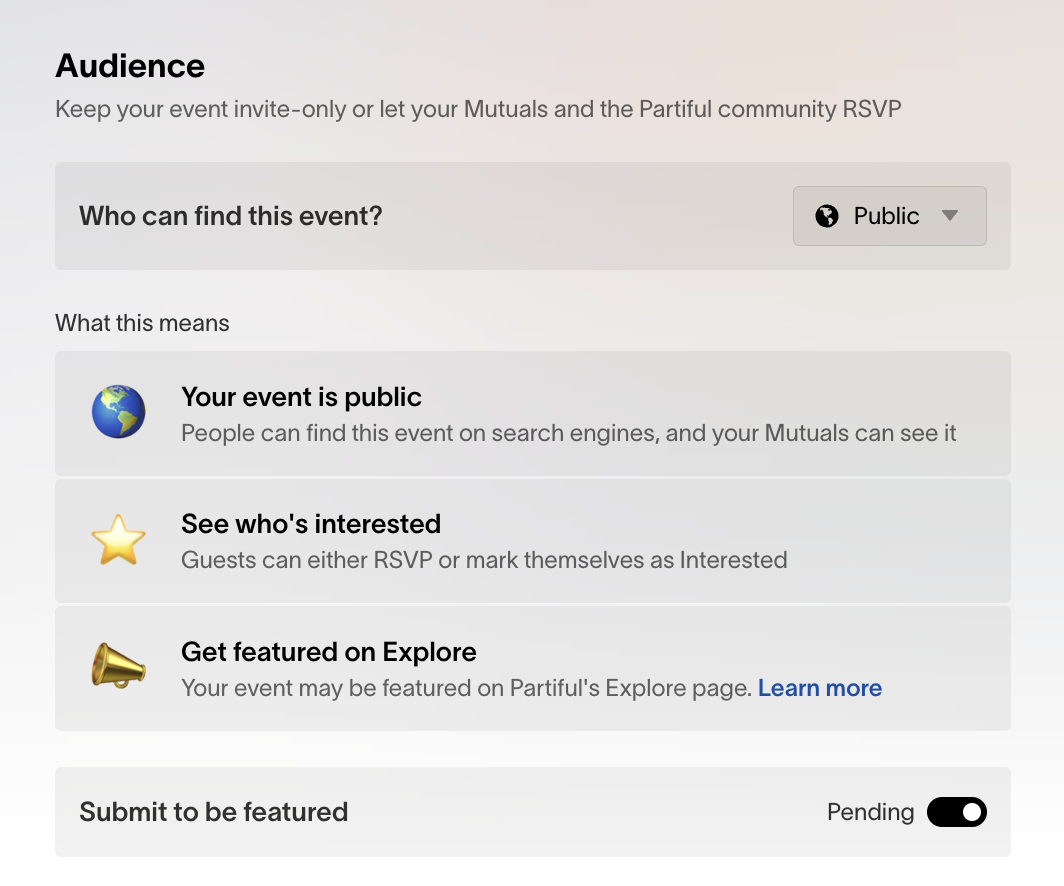Image resolution: width=1064 pixels, height=886 pixels.
Task: Click the invite-only subtitle under Audience
Action: click(x=478, y=108)
